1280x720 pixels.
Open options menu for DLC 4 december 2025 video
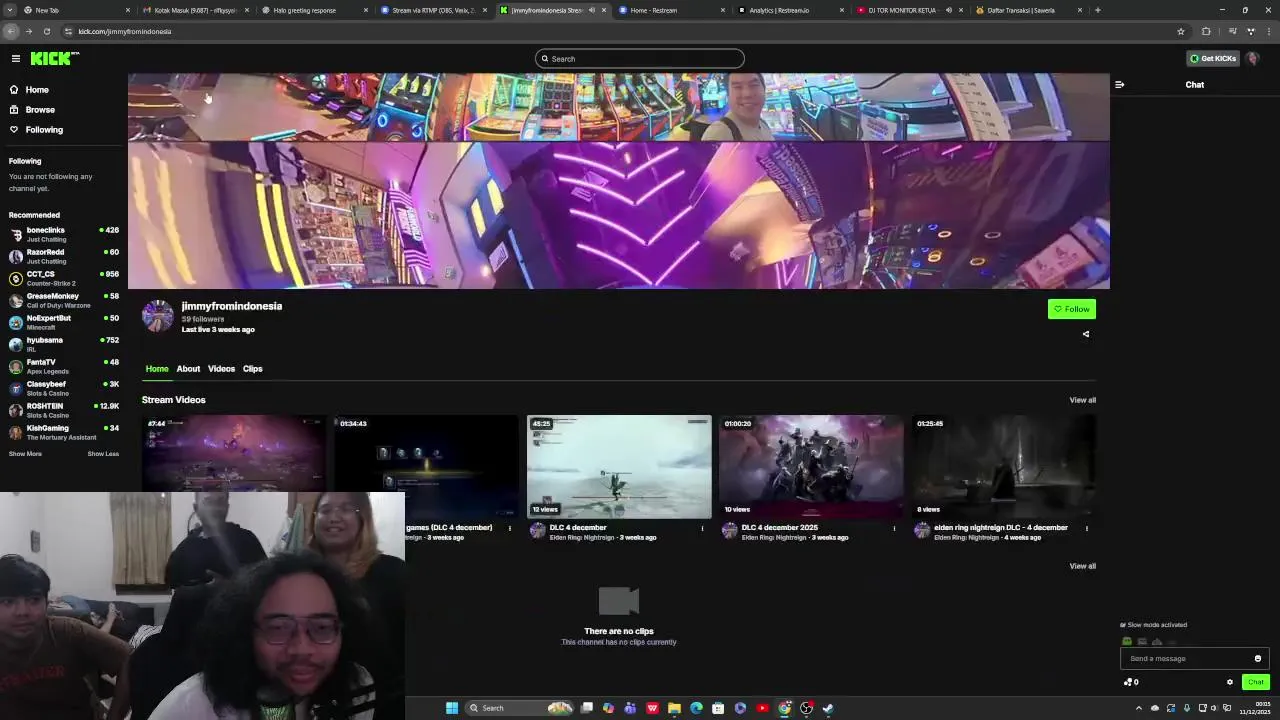tap(894, 528)
